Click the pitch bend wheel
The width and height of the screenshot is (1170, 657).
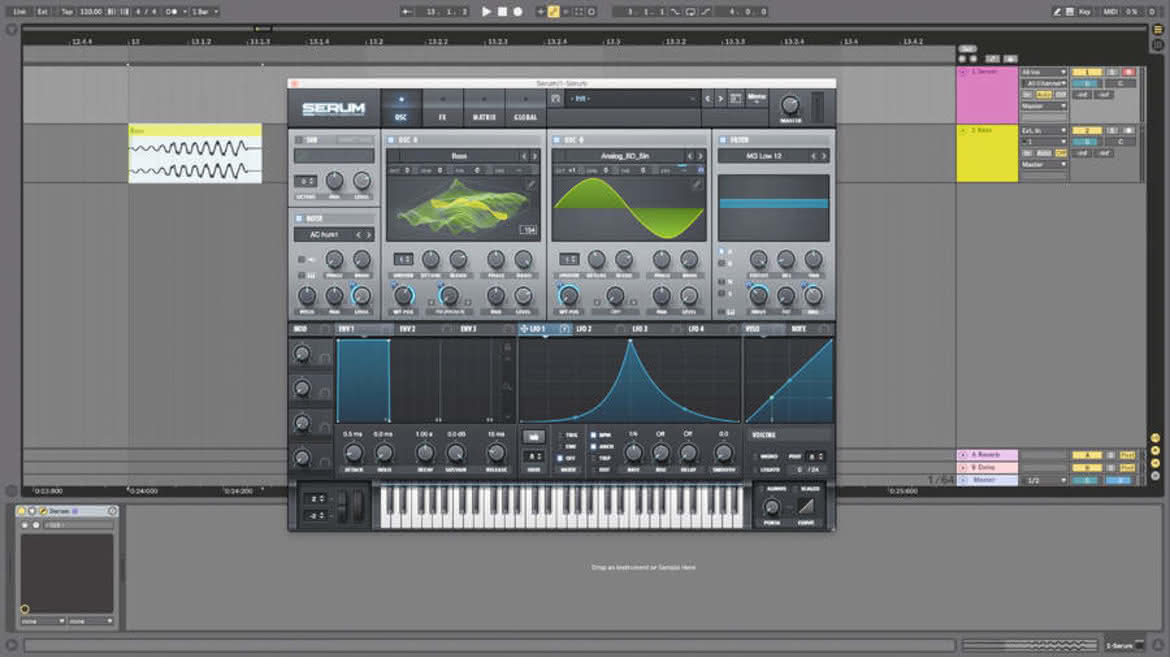click(342, 506)
